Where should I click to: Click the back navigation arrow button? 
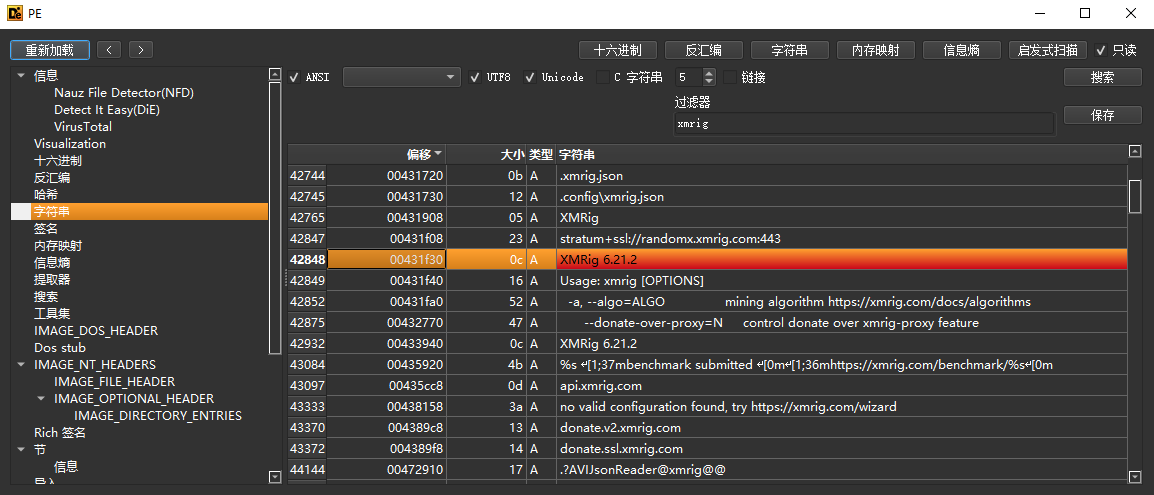point(109,49)
